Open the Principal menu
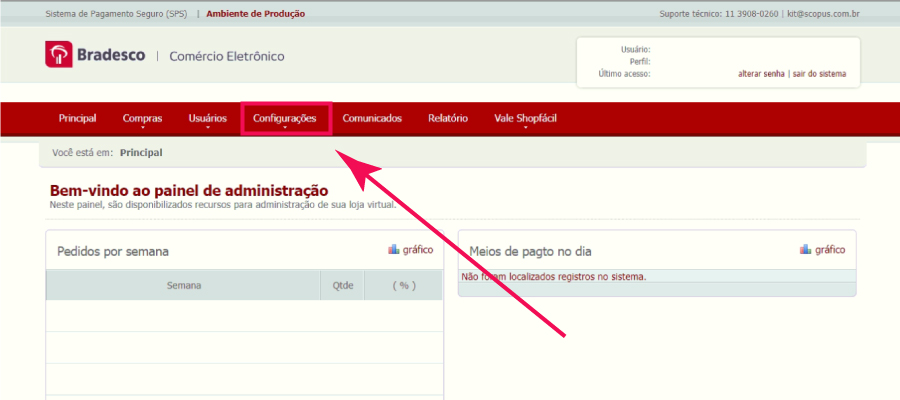The image size is (900, 400). [x=77, y=118]
